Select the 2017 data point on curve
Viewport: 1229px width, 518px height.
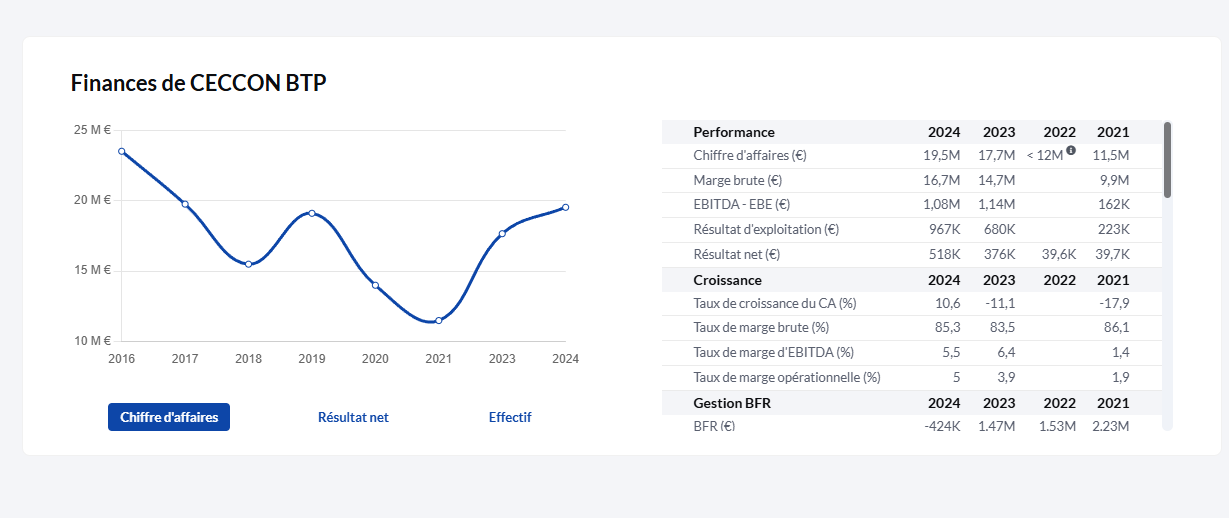coord(185,204)
